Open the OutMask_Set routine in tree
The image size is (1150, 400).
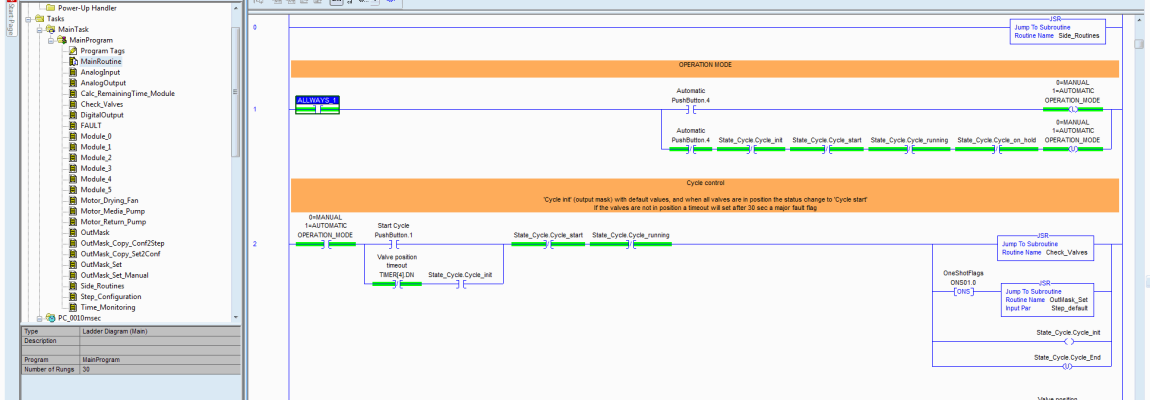click(101, 264)
